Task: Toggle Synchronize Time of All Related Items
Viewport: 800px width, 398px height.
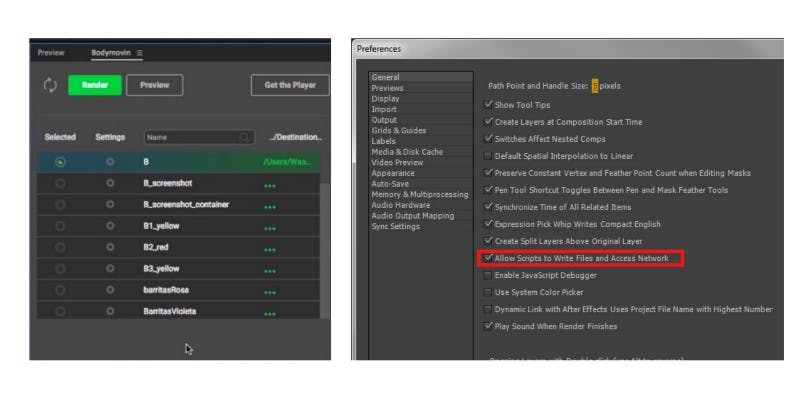Action: 488,207
